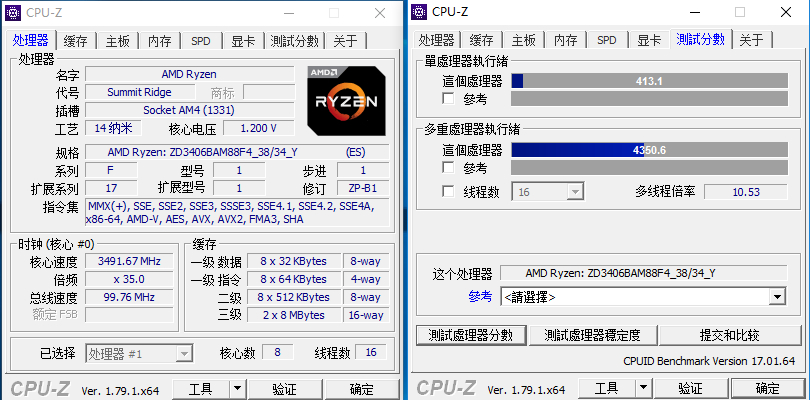The width and height of the screenshot is (810, 400).
Task: Expand the 參考 <請選擇> dropdown
Action: [643, 297]
